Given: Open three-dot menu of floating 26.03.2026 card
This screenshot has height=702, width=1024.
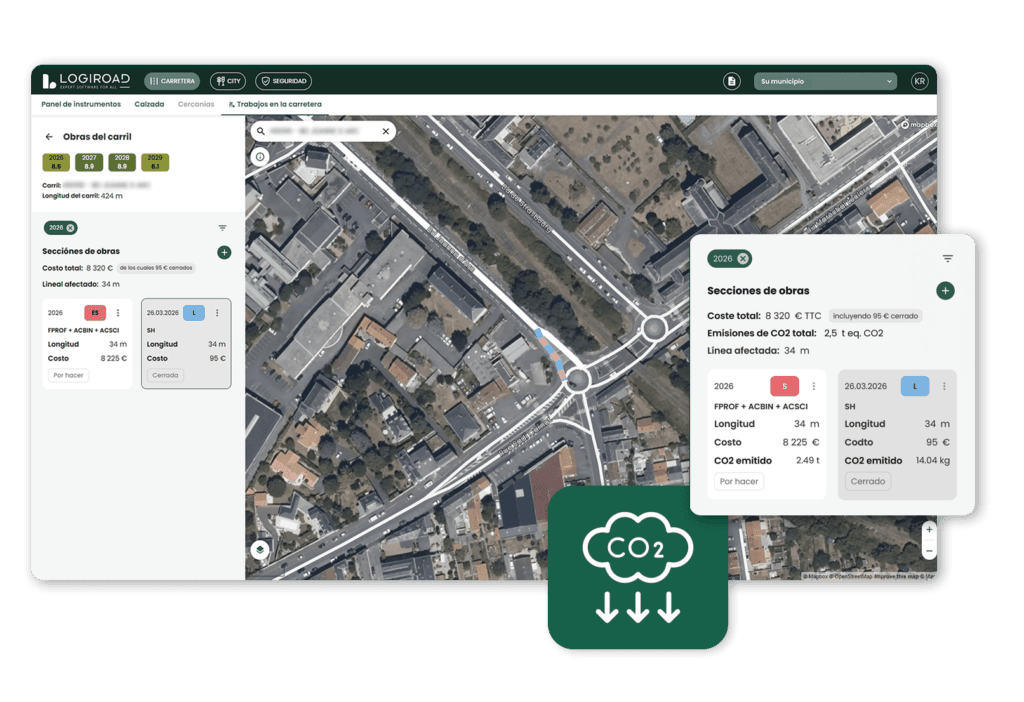Looking at the screenshot, I should tap(944, 386).
